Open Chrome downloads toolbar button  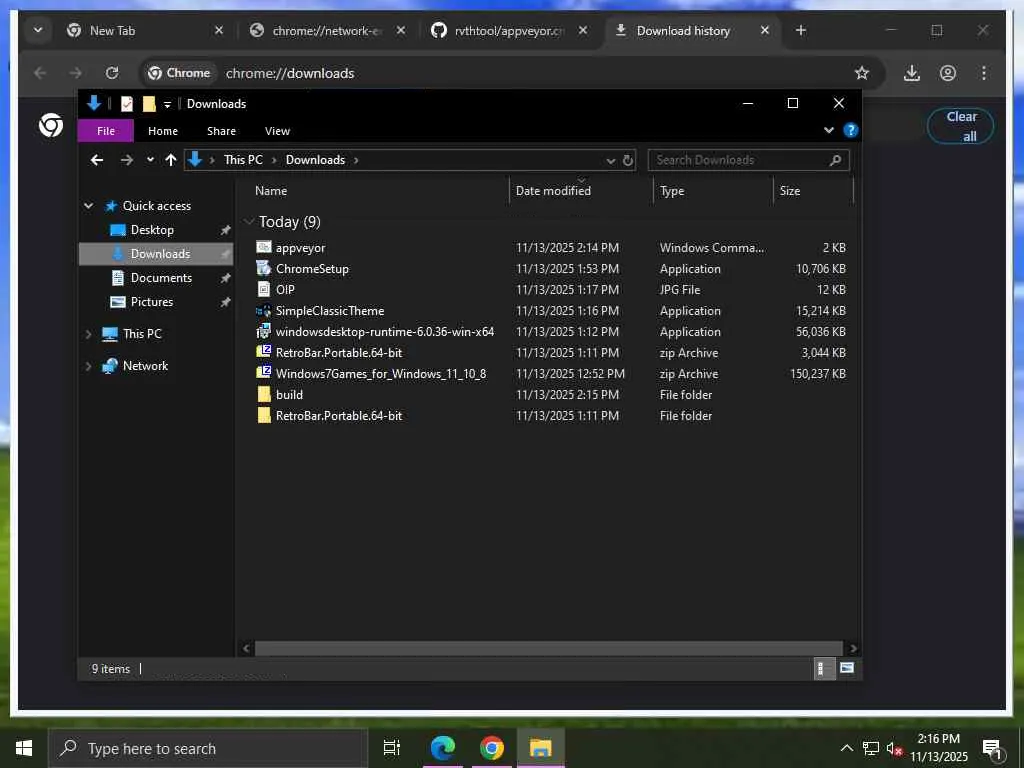[x=912, y=73]
